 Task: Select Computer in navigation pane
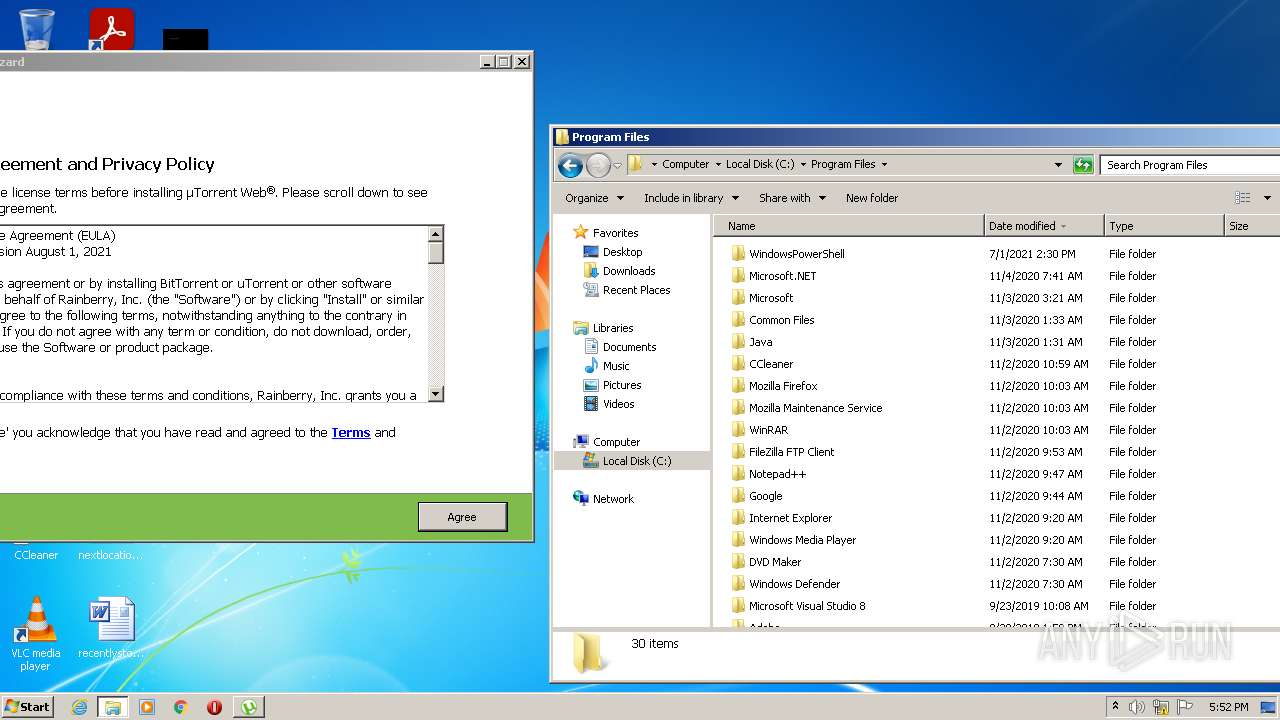point(616,442)
